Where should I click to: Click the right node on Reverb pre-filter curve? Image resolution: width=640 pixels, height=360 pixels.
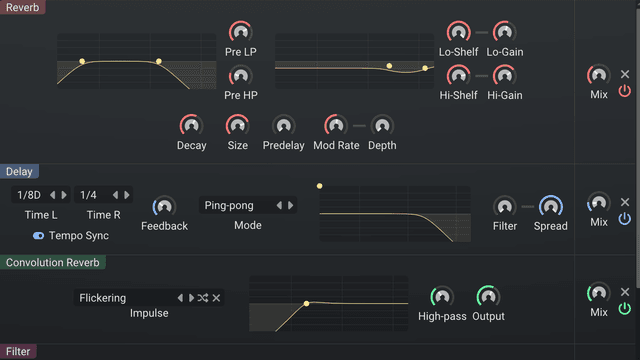[159, 61]
